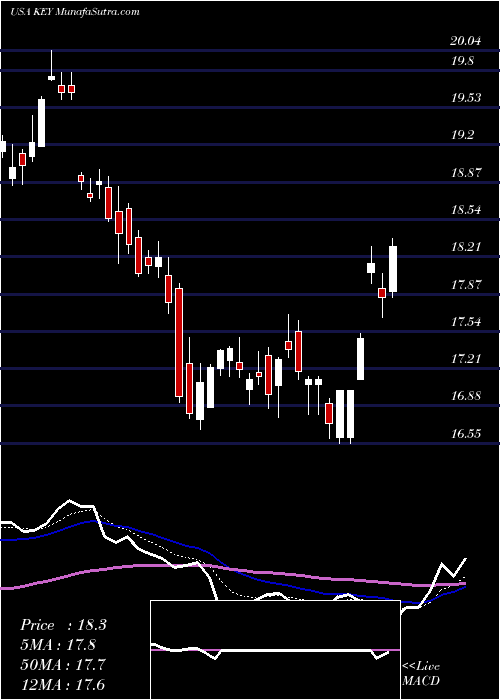Click the 18.21 price axis label
This screenshot has width=500, height=700.
(x=466, y=247)
